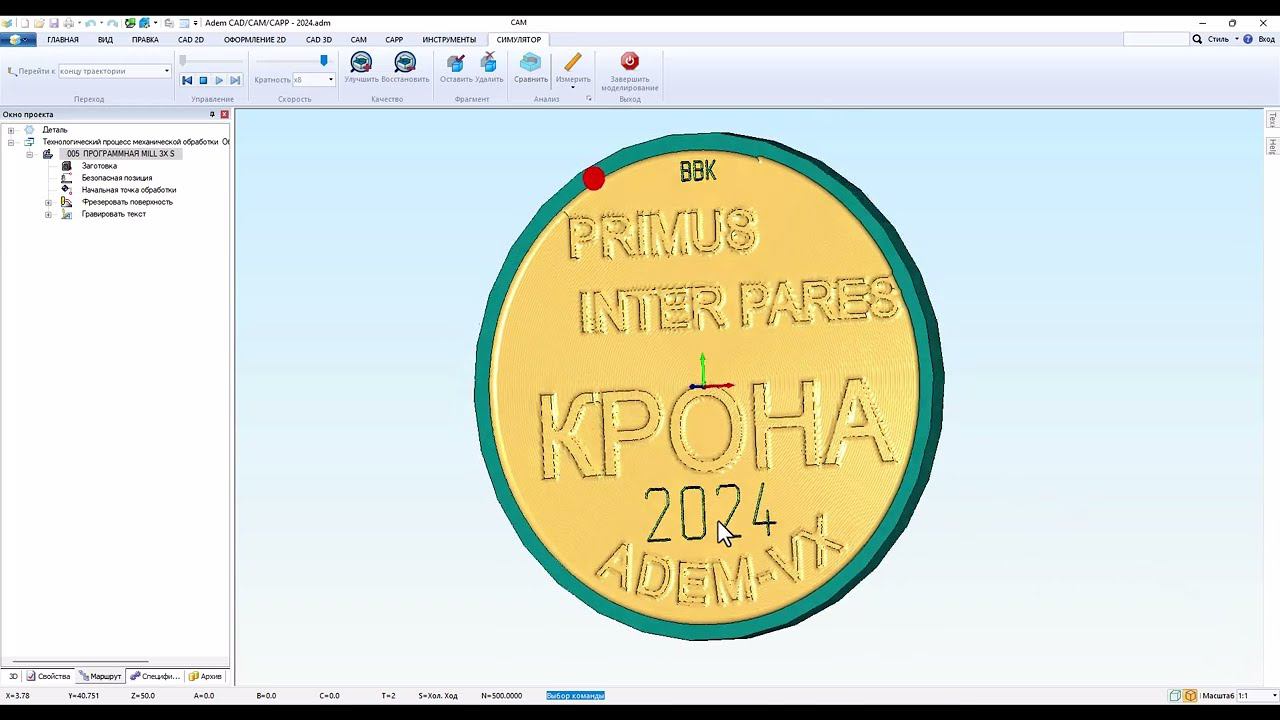1280x720 pixels.
Task: Select the 3D tab in project panel
Action: pyautogui.click(x=13, y=677)
